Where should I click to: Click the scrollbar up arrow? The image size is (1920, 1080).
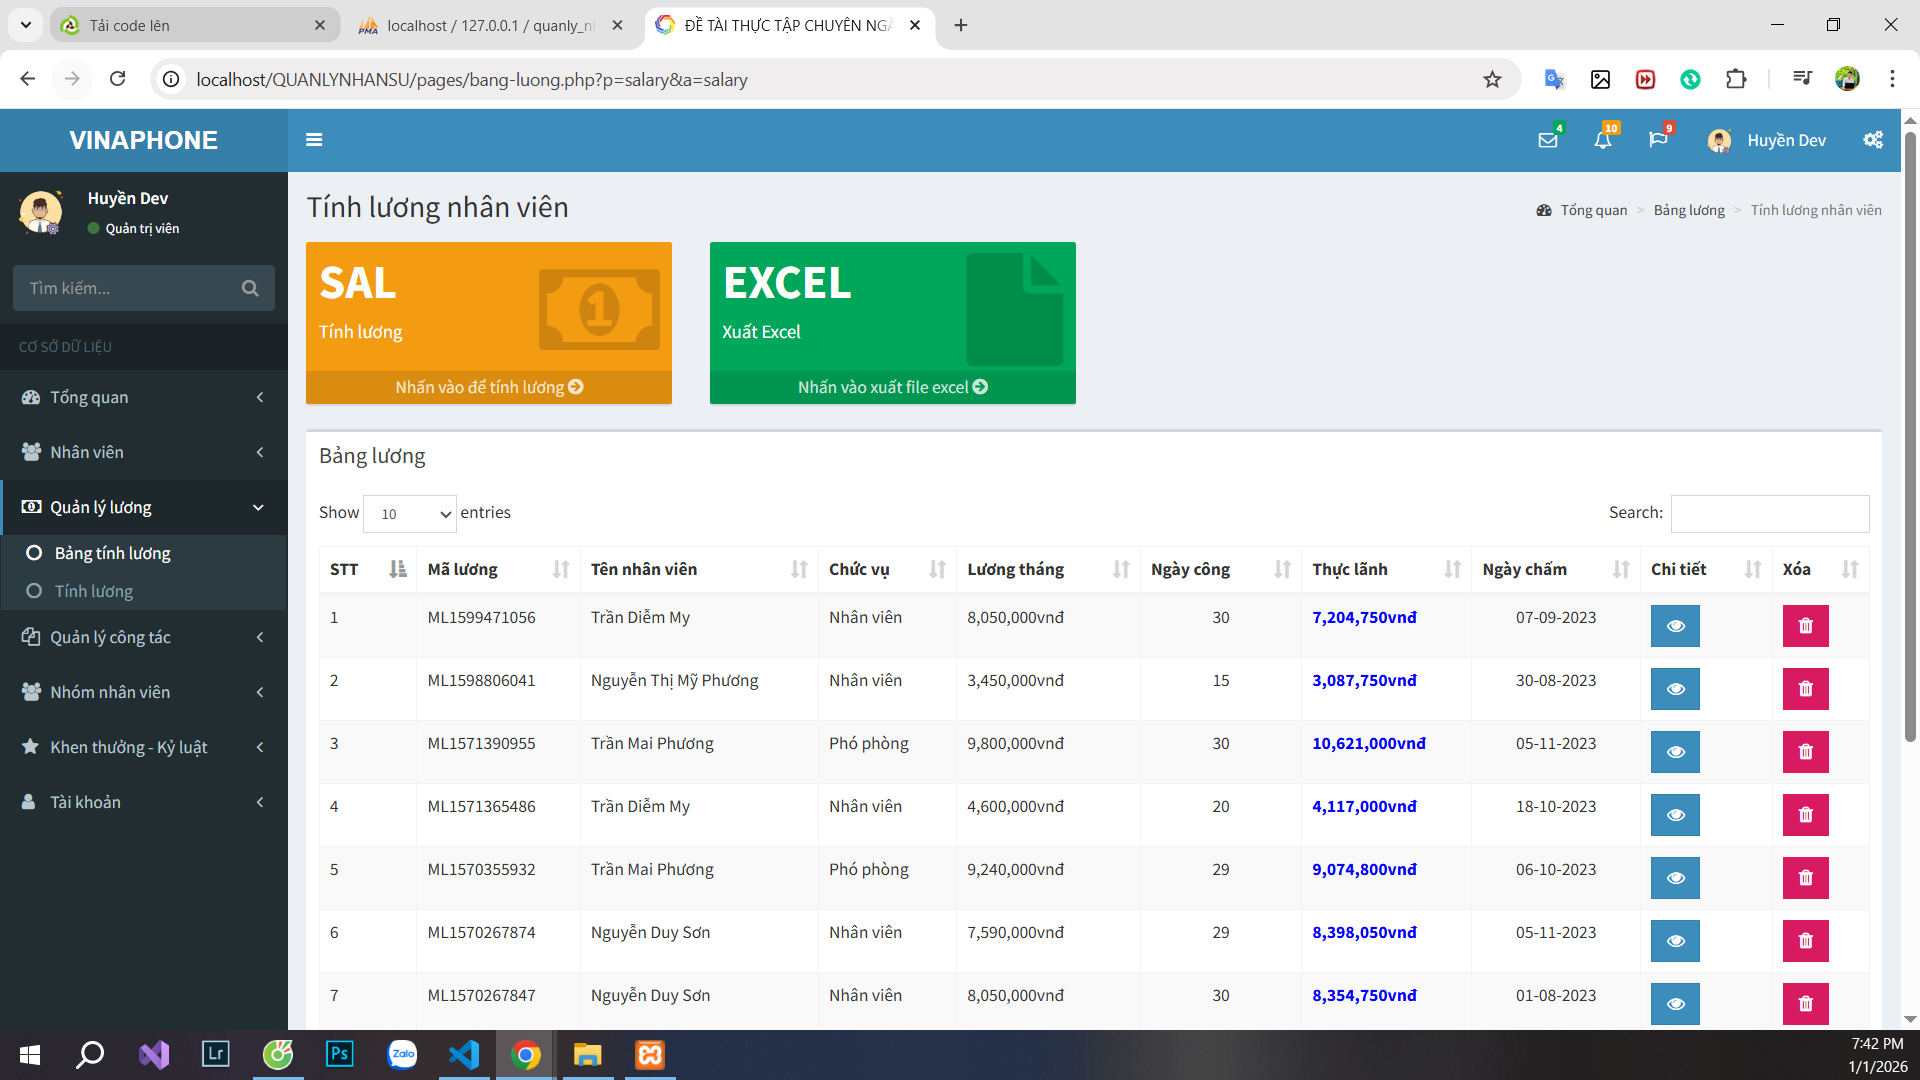[x=1910, y=119]
